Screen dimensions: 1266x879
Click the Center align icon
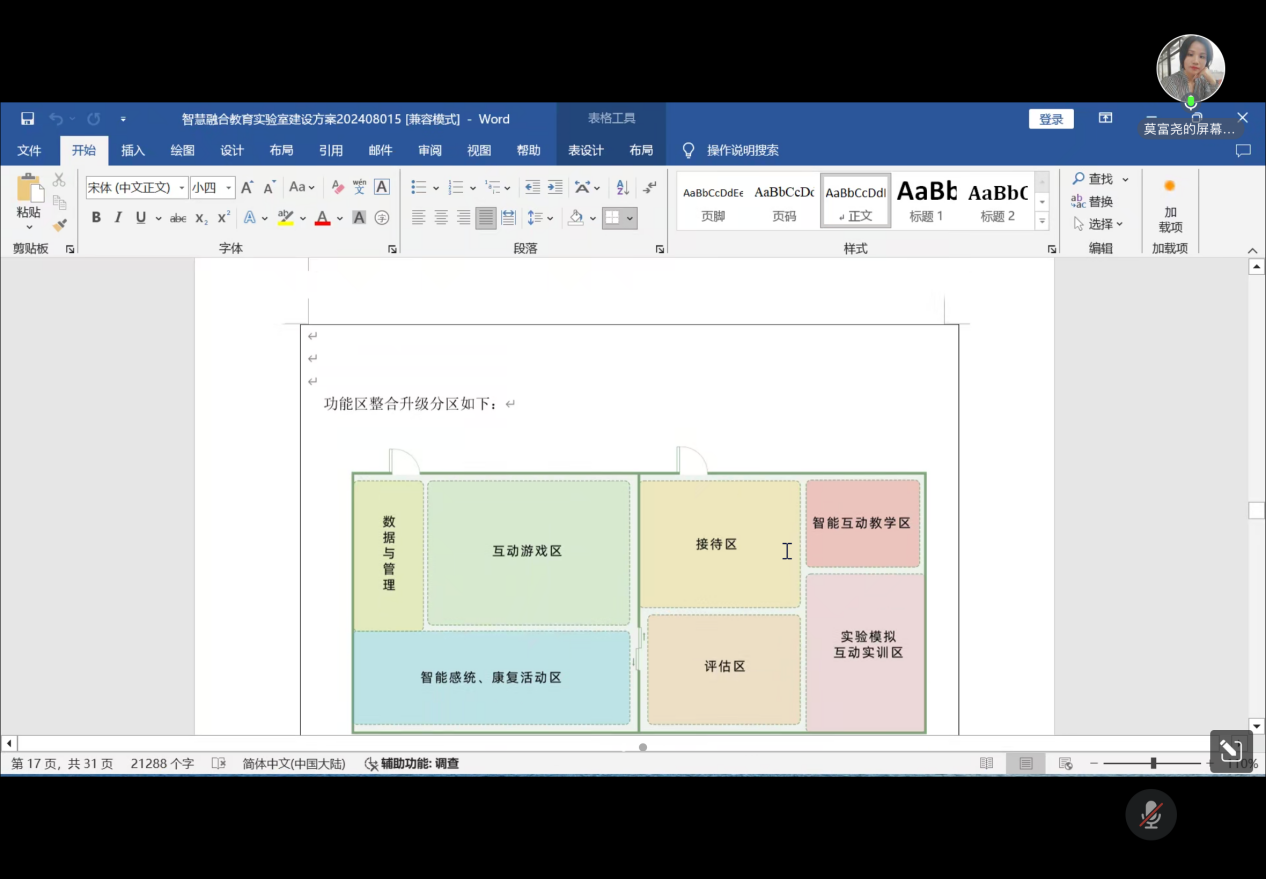(441, 217)
